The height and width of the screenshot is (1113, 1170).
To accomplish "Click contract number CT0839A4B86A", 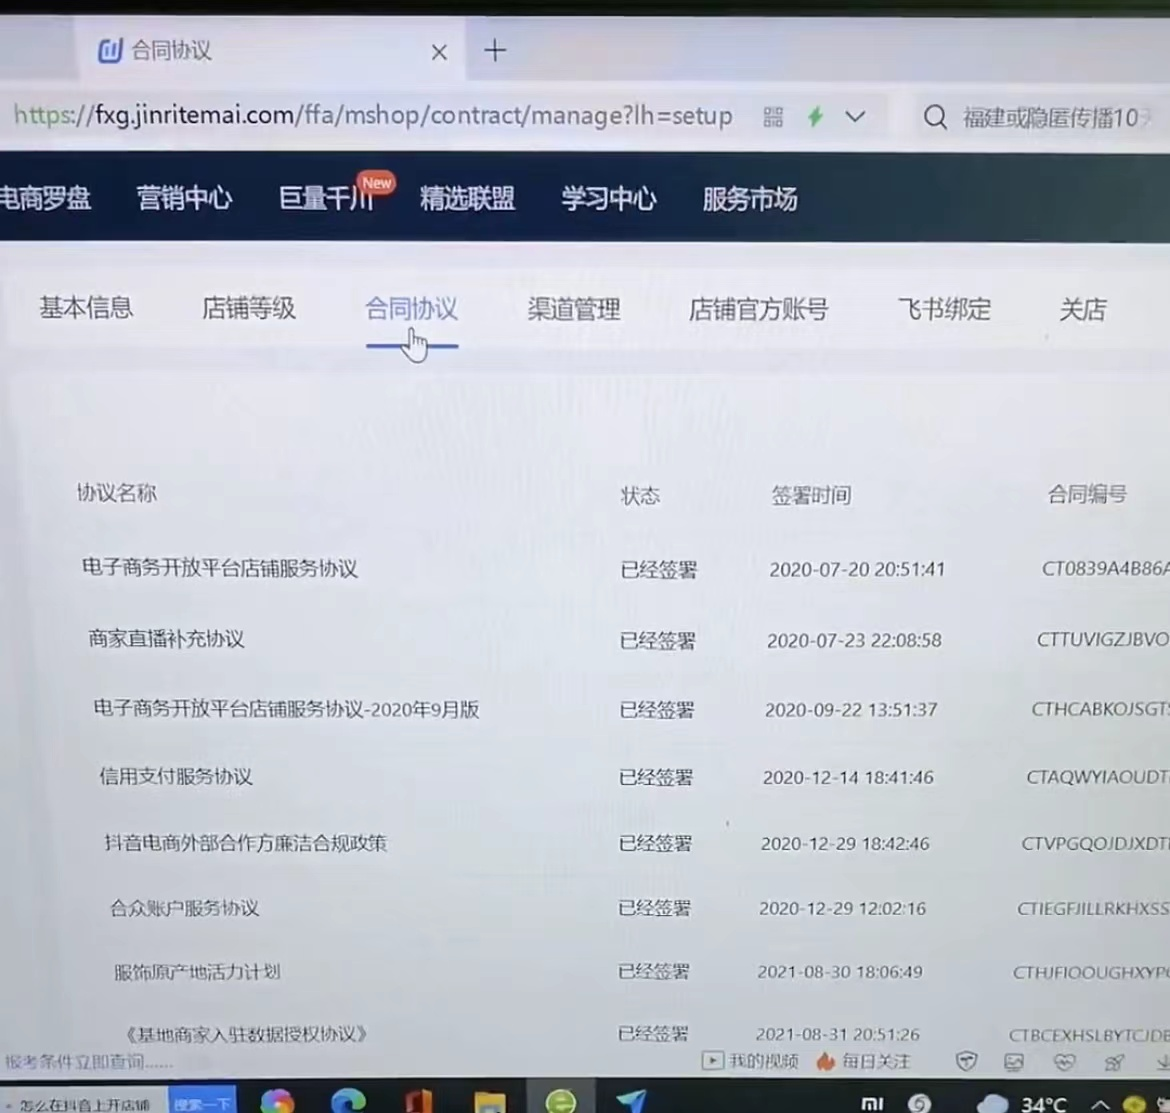I will pos(1105,568).
